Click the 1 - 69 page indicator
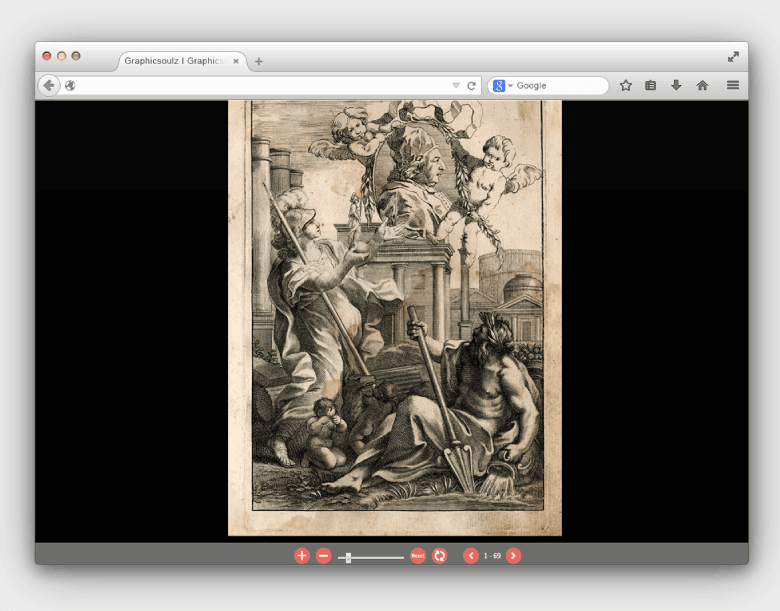This screenshot has width=780, height=611. pos(492,556)
